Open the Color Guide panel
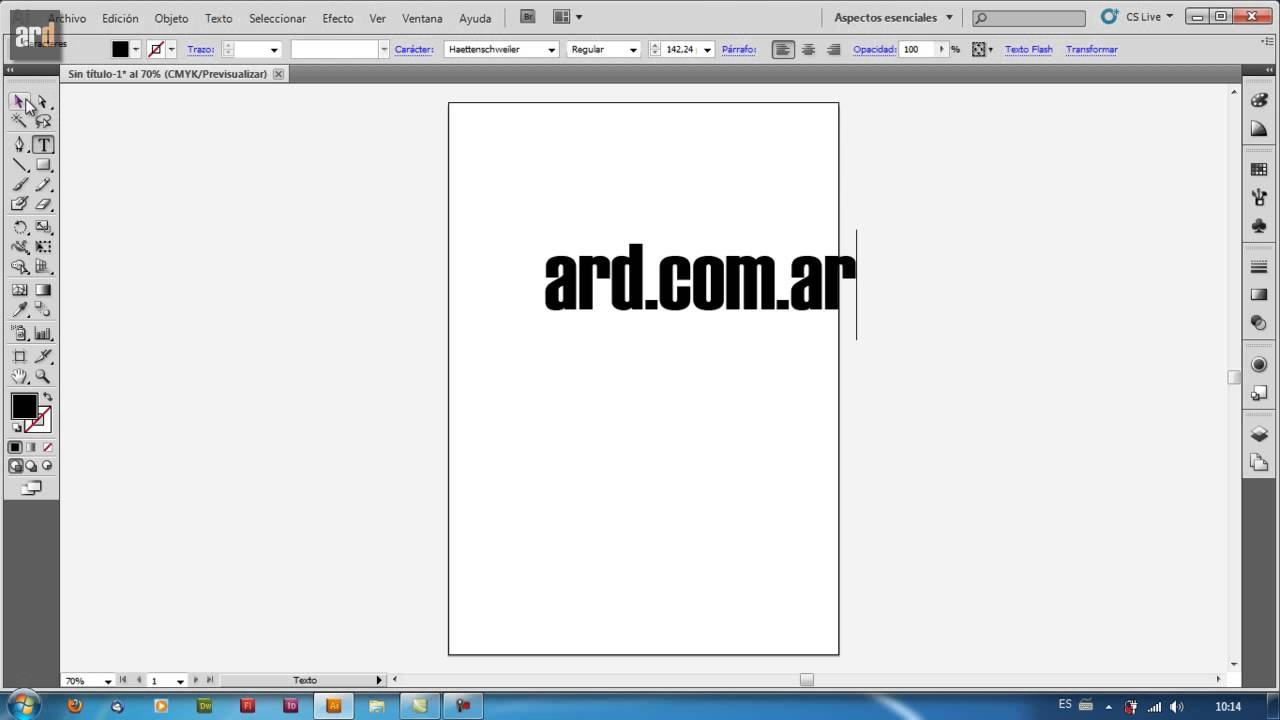 1259,129
